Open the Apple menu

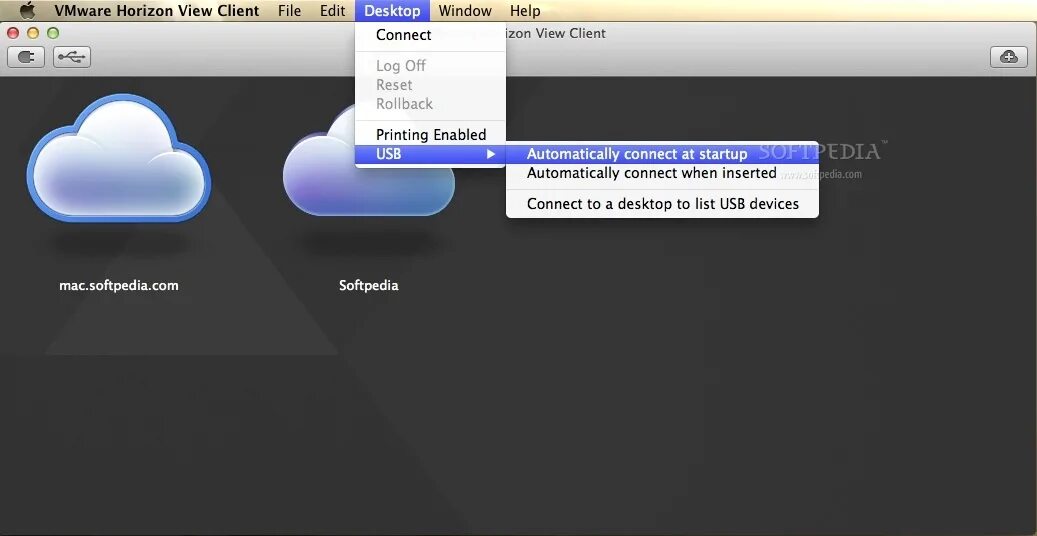click(26, 11)
